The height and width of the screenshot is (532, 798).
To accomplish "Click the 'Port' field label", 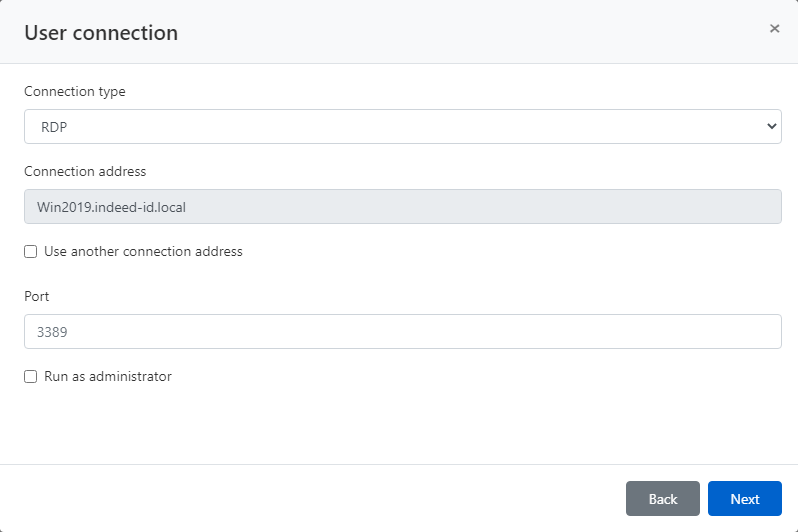I will (x=37, y=296).
